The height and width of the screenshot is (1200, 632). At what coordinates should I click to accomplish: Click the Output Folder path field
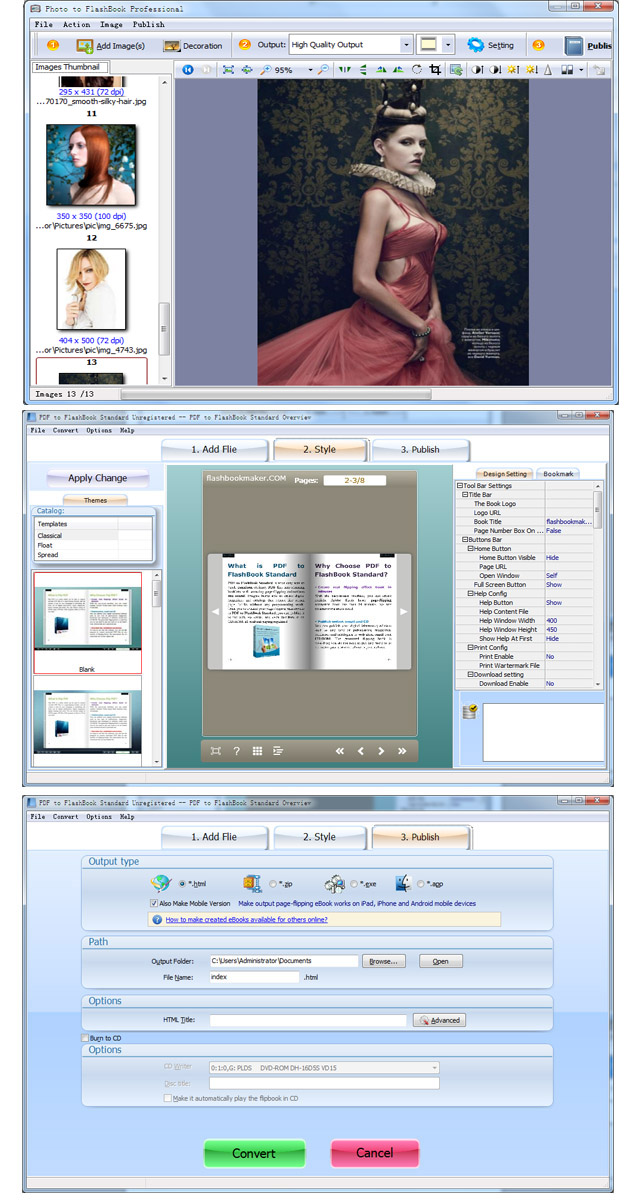283,961
